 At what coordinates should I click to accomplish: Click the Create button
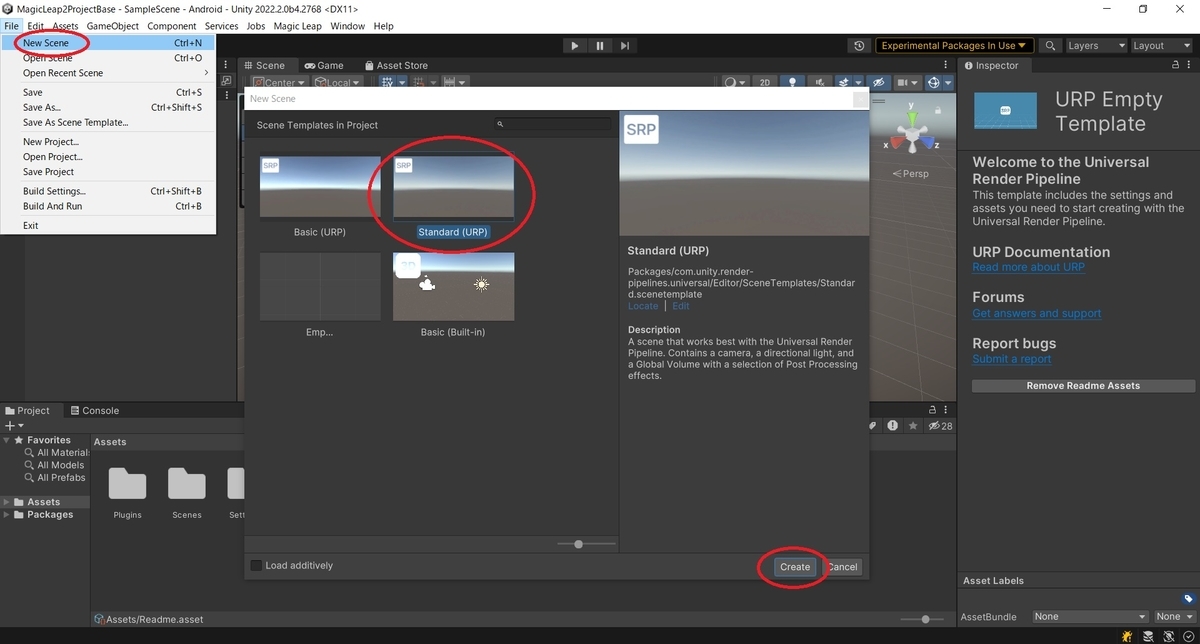(795, 567)
